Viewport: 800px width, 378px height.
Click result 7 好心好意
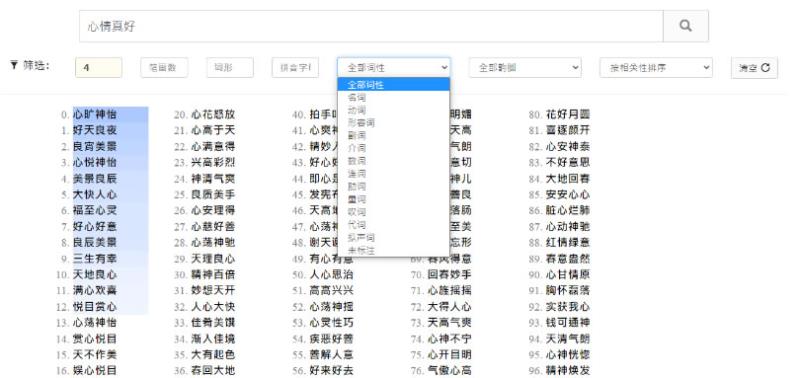(95, 226)
